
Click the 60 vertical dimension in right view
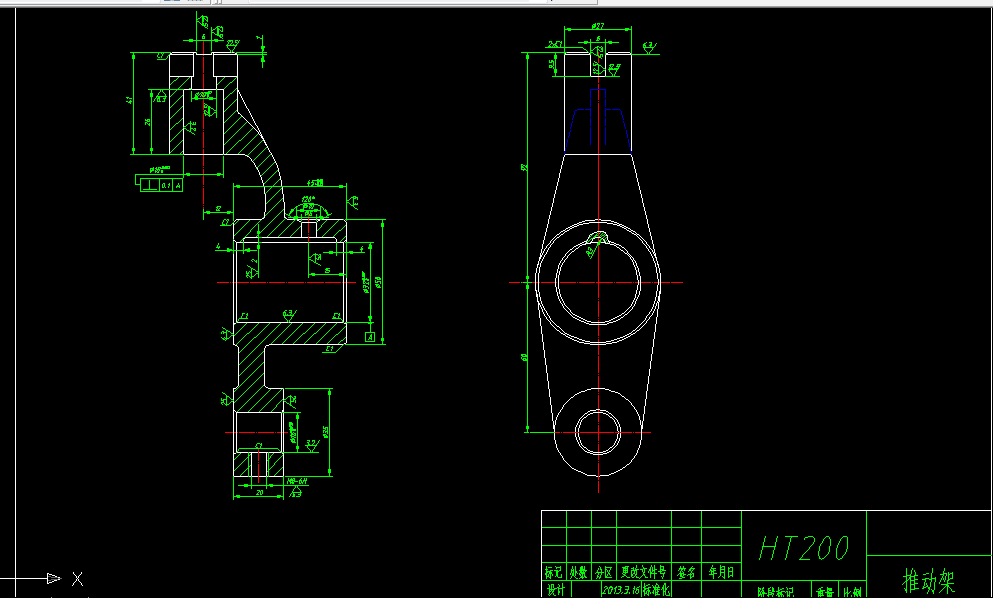click(x=524, y=357)
